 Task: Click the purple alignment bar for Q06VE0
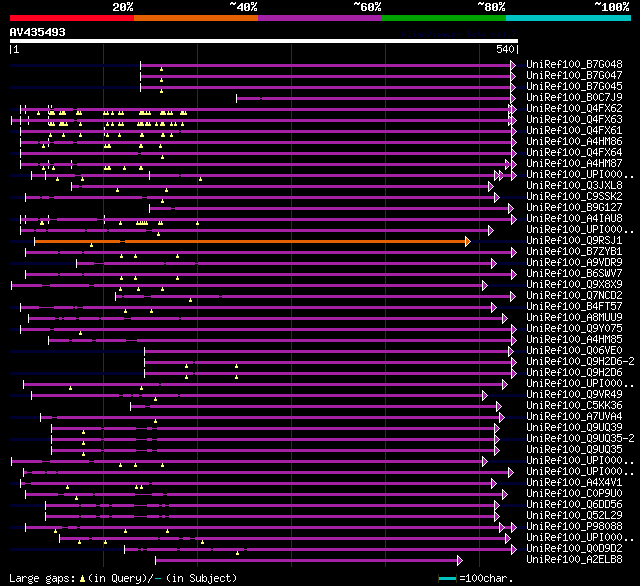pos(327,351)
